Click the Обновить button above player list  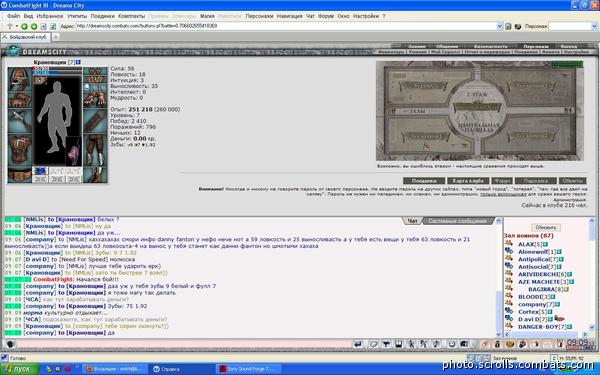point(546,227)
